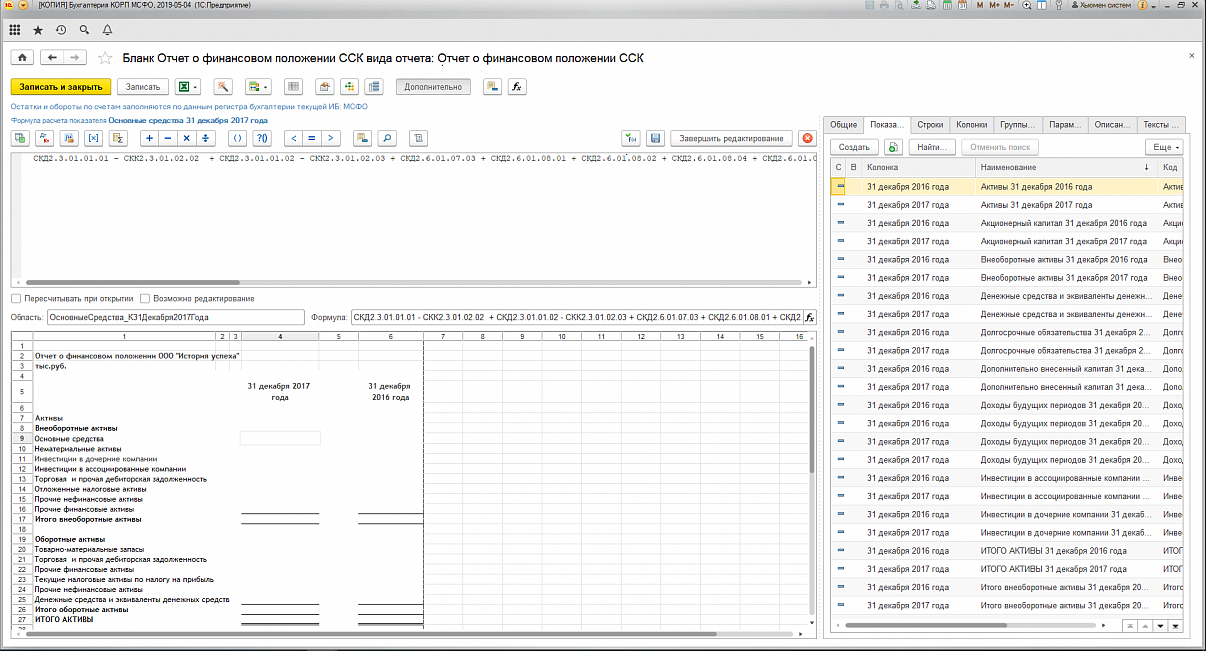
Task: Click Завершить редактирование button
Action: 731,138
